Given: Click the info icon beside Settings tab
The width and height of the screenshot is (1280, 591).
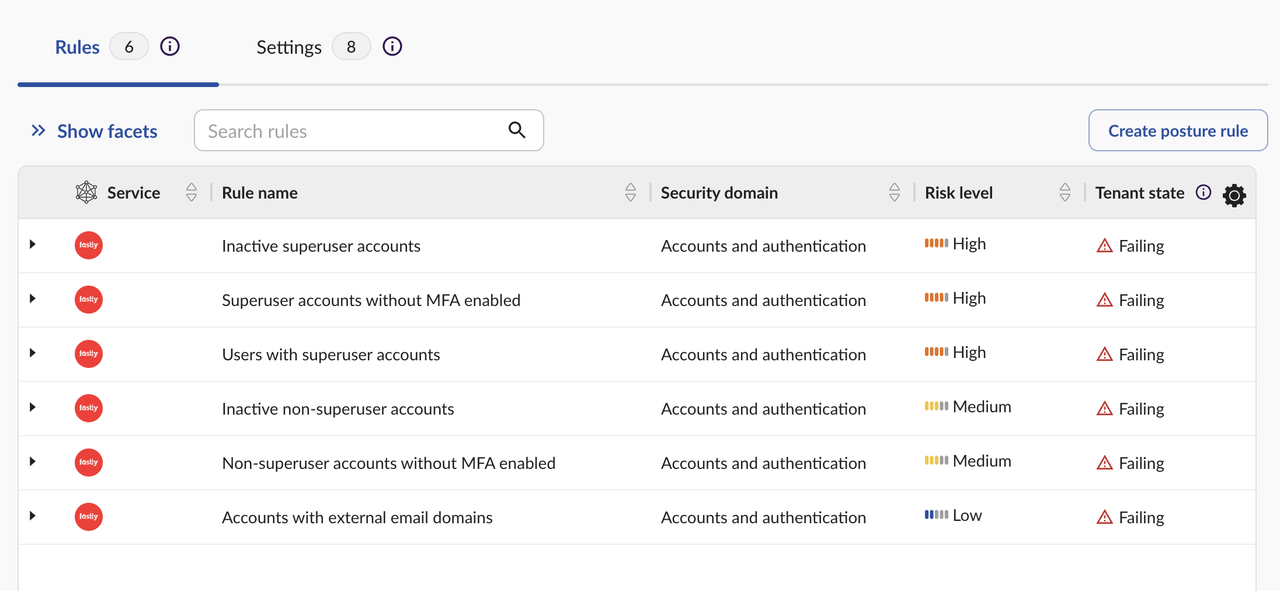Looking at the screenshot, I should click(392, 46).
